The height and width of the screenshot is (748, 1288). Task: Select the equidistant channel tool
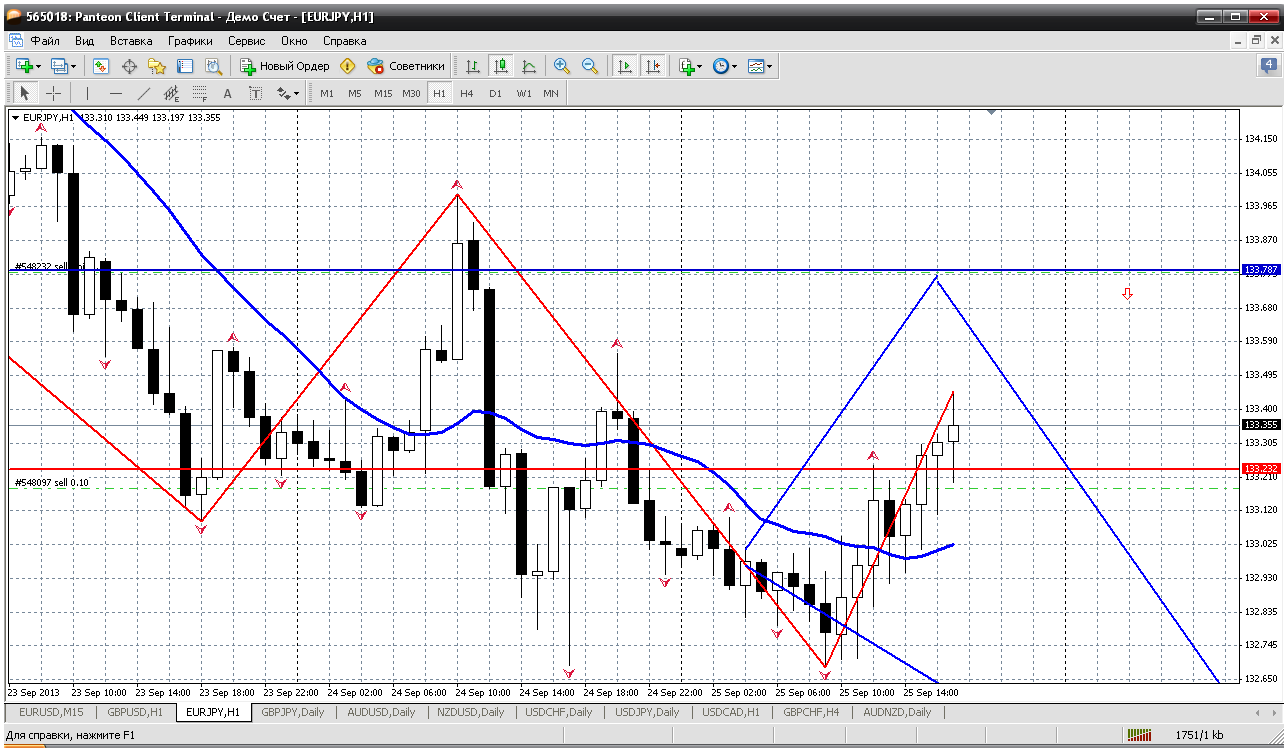coord(171,93)
